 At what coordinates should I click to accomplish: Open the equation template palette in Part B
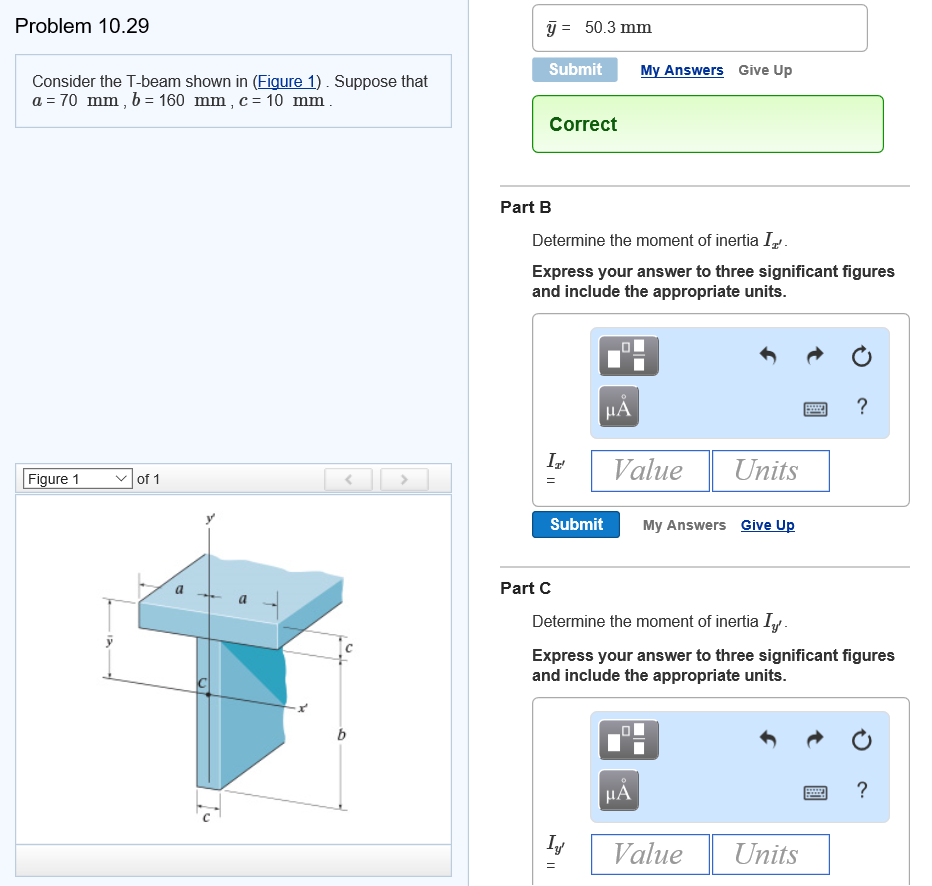click(627, 355)
